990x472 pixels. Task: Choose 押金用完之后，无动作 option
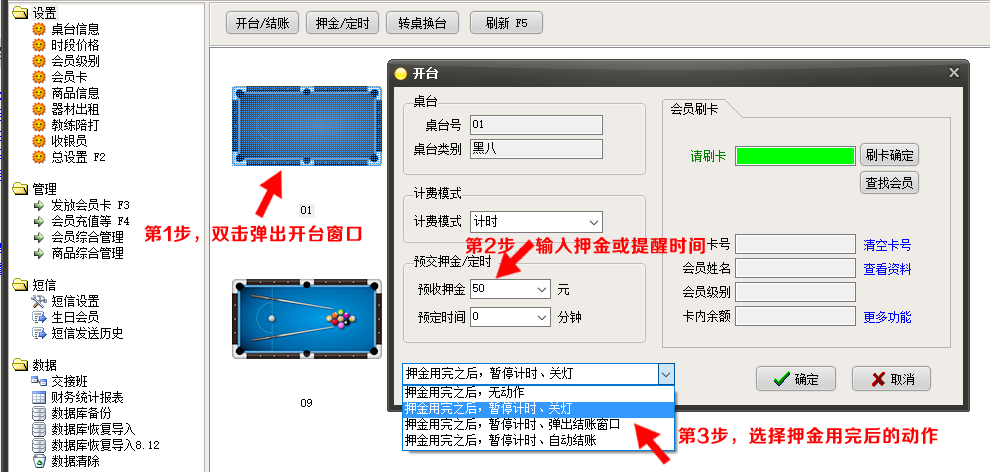(x=539, y=392)
